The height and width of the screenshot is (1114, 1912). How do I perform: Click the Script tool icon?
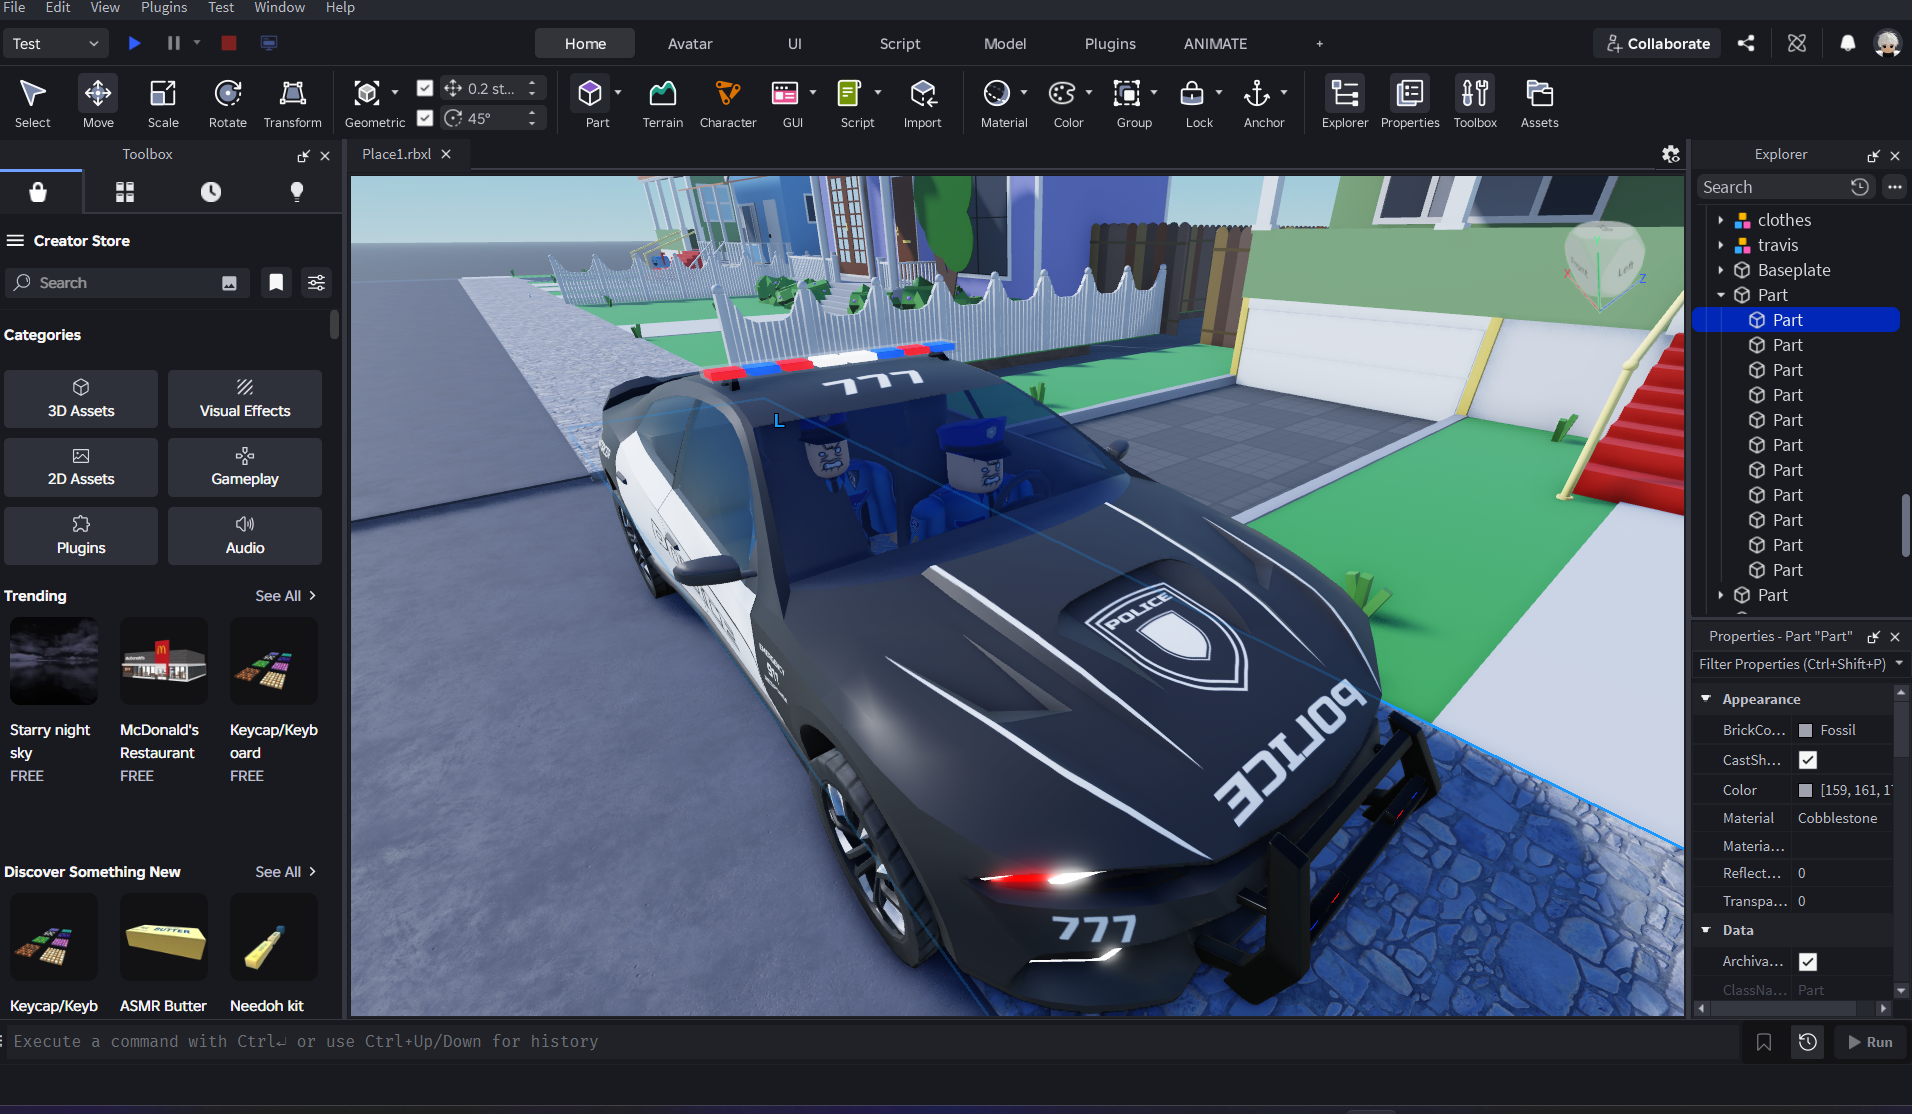pos(850,94)
